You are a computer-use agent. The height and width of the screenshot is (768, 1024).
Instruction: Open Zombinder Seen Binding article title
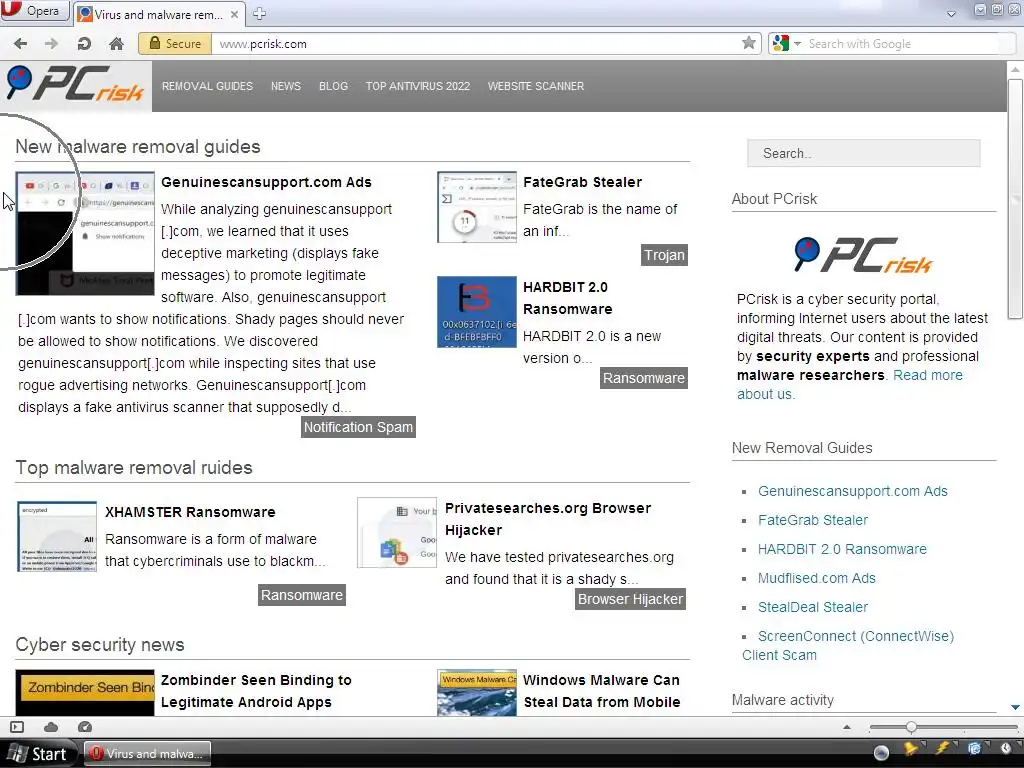pyautogui.click(x=256, y=691)
